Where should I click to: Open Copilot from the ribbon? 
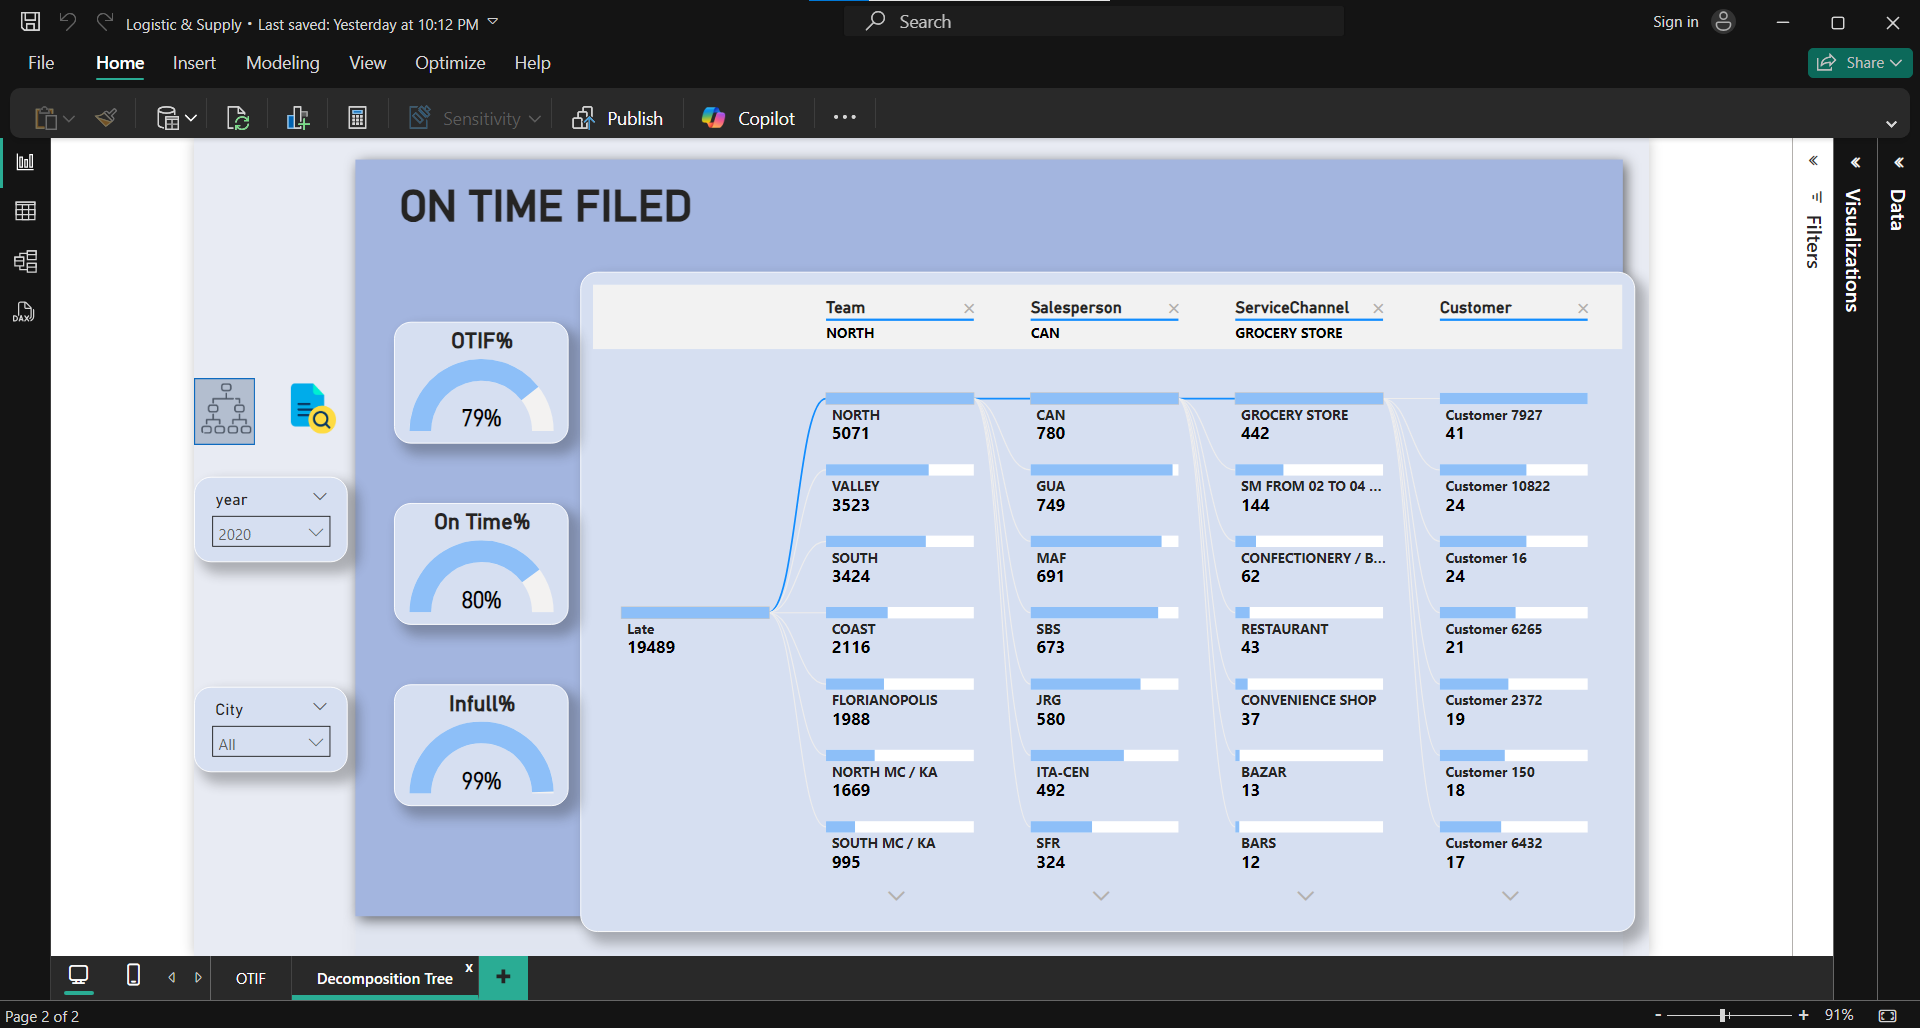click(748, 118)
